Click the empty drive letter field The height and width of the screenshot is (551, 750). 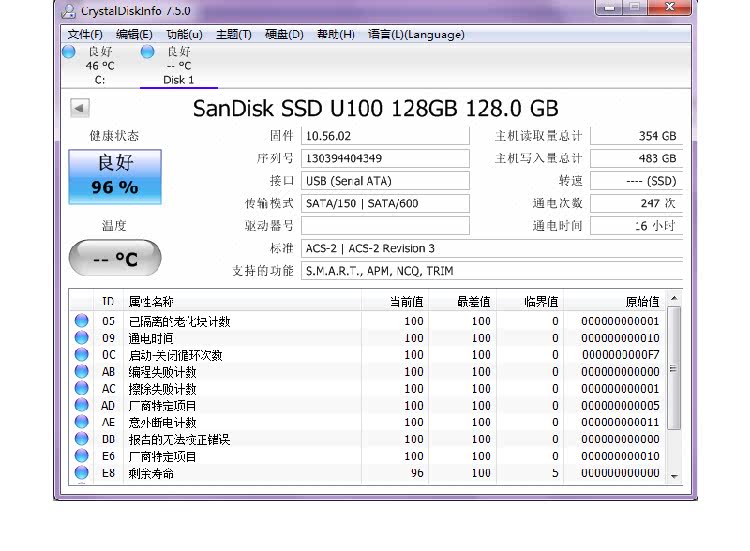tap(385, 226)
